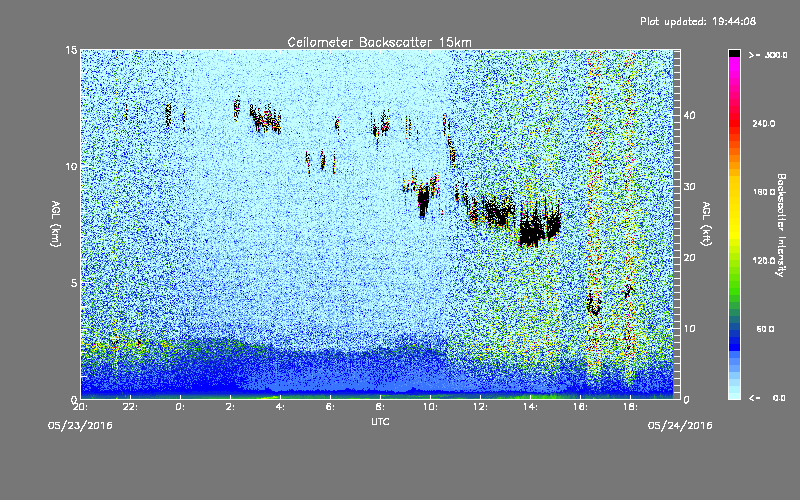Click the '180.0' colorbar value

click(x=764, y=192)
